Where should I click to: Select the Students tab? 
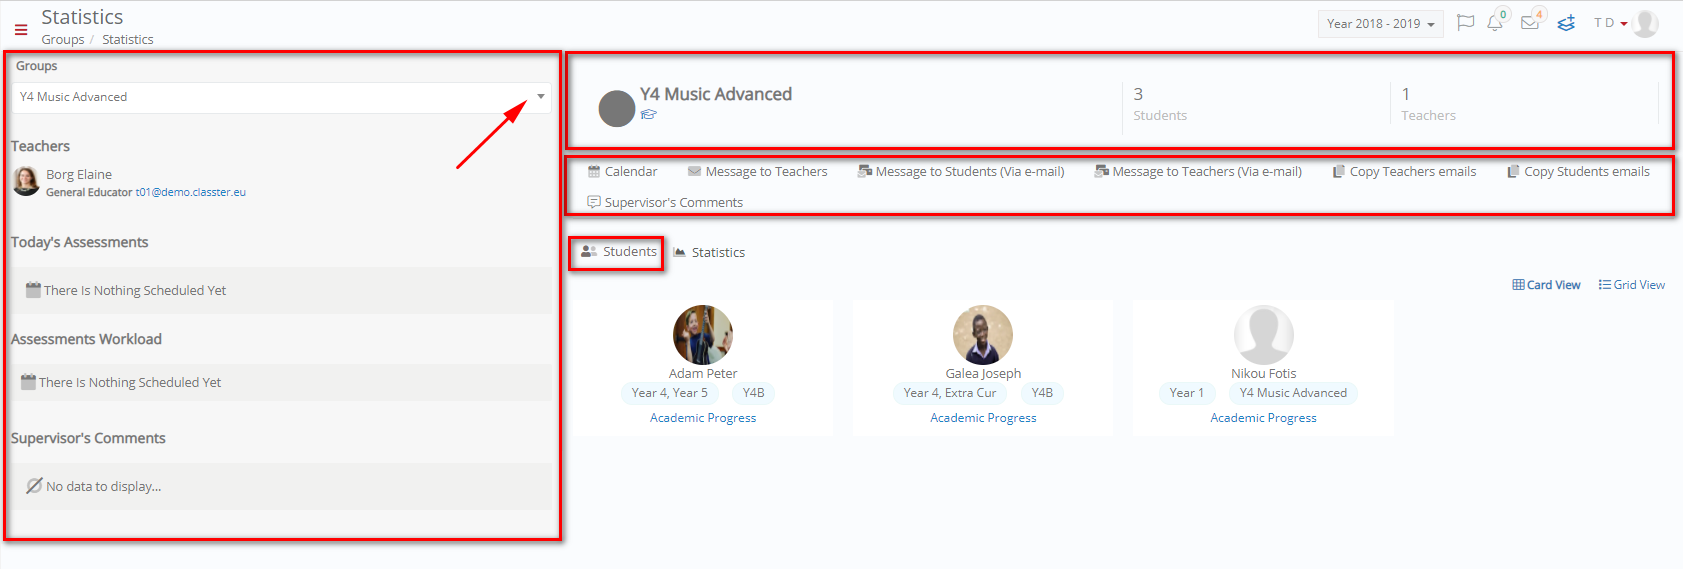[x=619, y=252]
